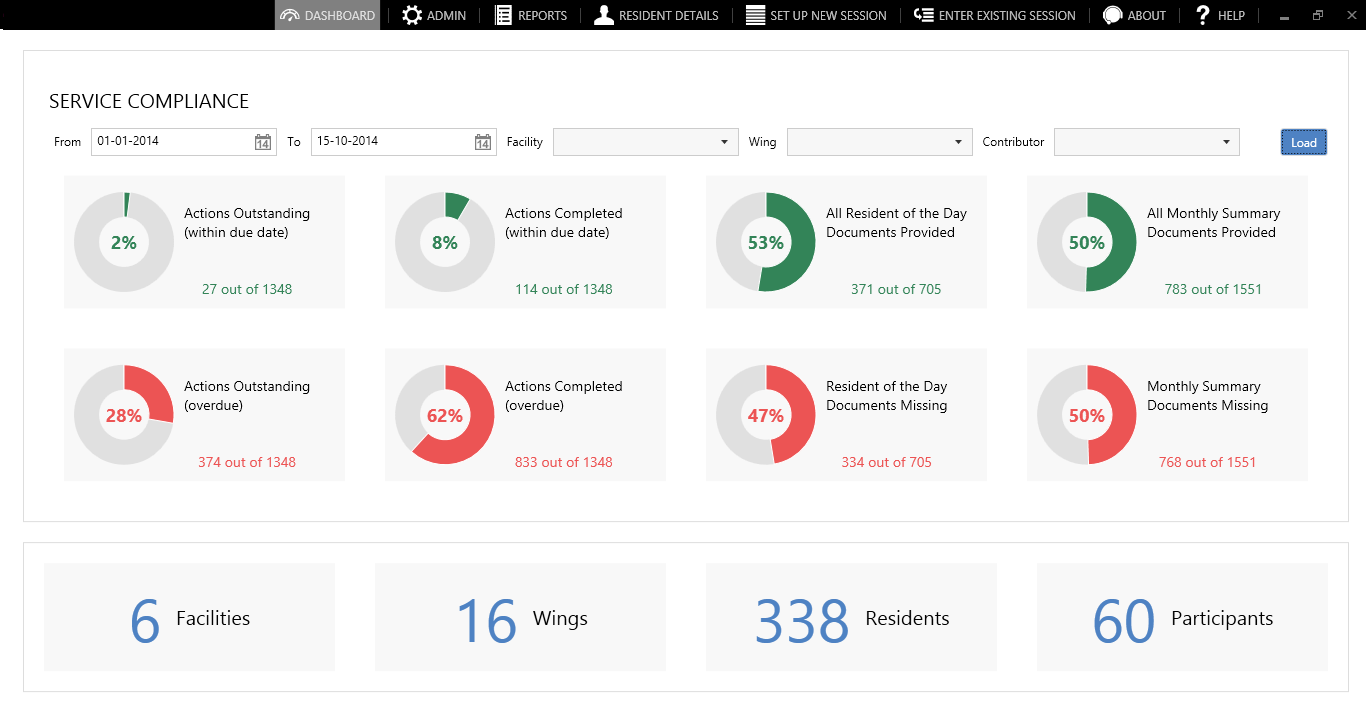
Task: Choose ENTER EXISTING SESSION label
Action: [x=1007, y=16]
